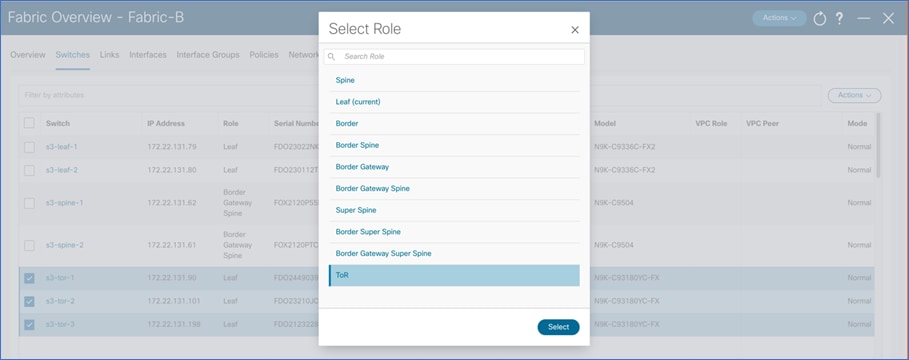The image size is (909, 360).
Task: Click IP address 172.22.131.79
Action: coord(172,147)
